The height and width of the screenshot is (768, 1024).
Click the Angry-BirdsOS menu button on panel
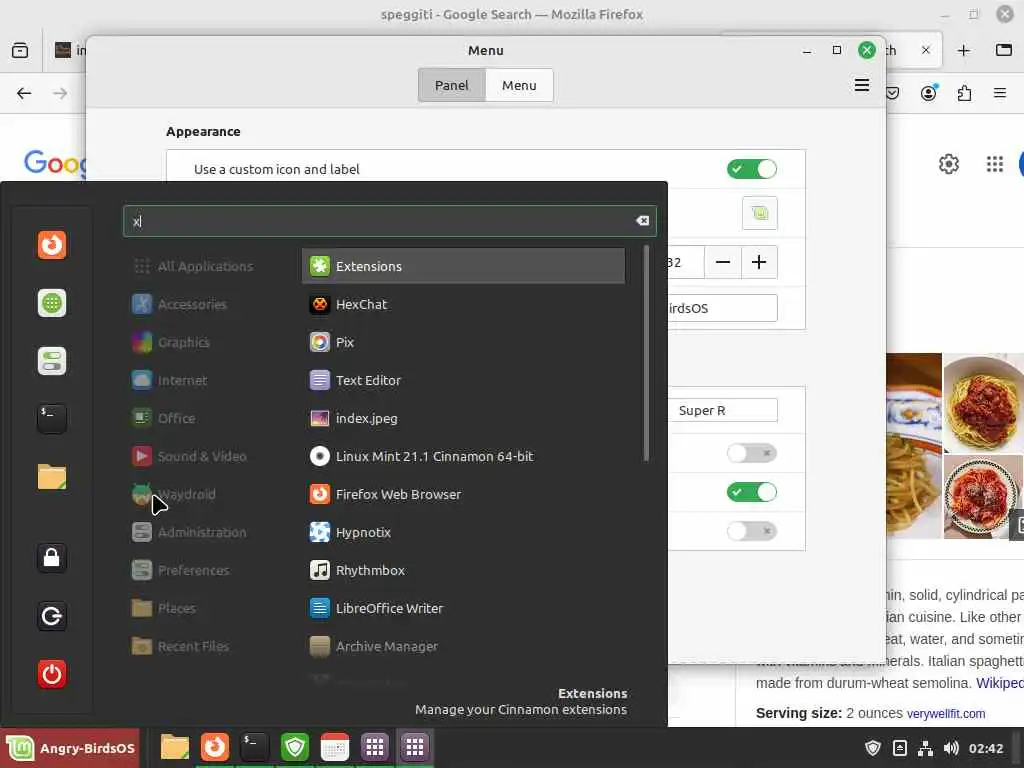pos(70,748)
